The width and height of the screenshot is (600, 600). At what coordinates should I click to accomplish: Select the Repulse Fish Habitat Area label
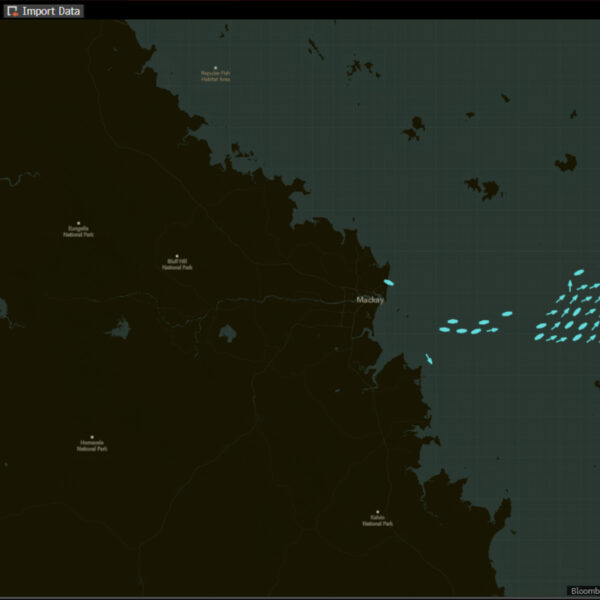tap(215, 76)
